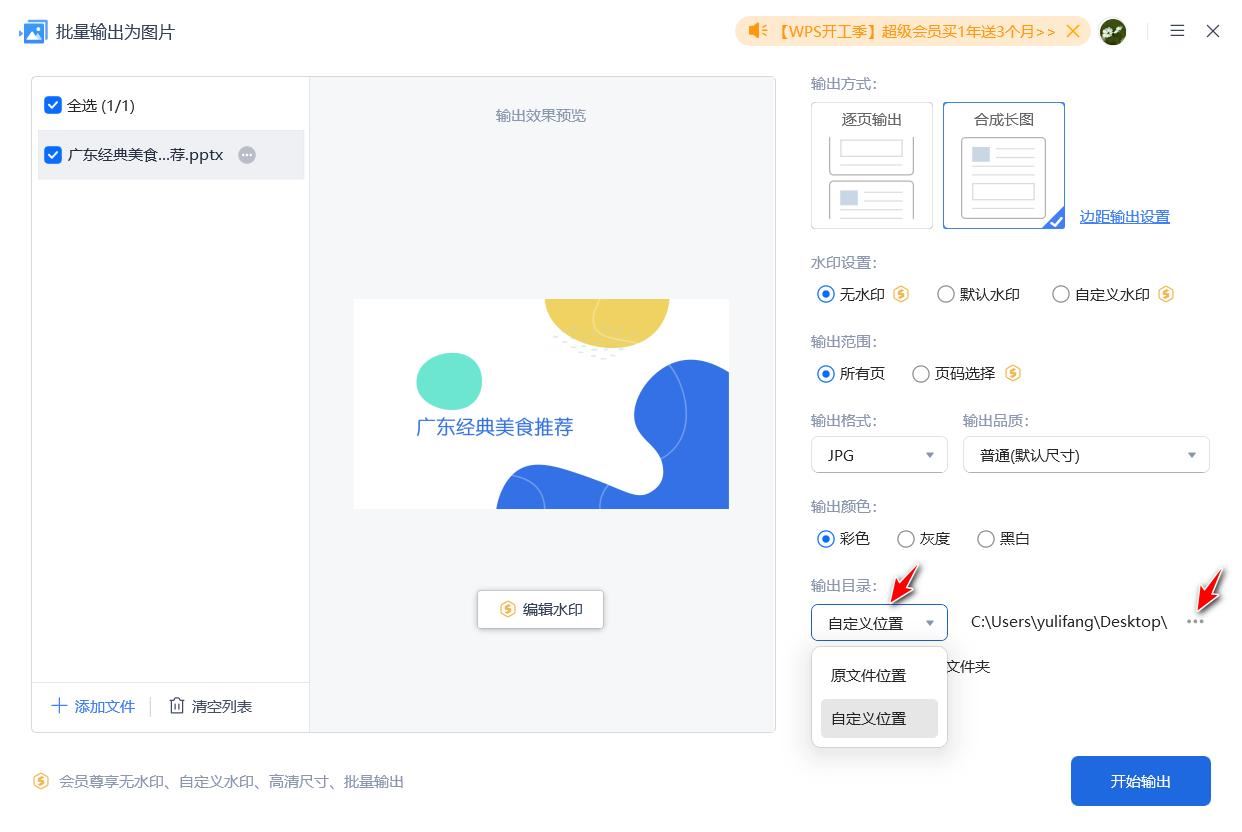Close the batch export dialog window
Image resolution: width=1242 pixels, height=832 pixels.
pyautogui.click(x=1213, y=31)
